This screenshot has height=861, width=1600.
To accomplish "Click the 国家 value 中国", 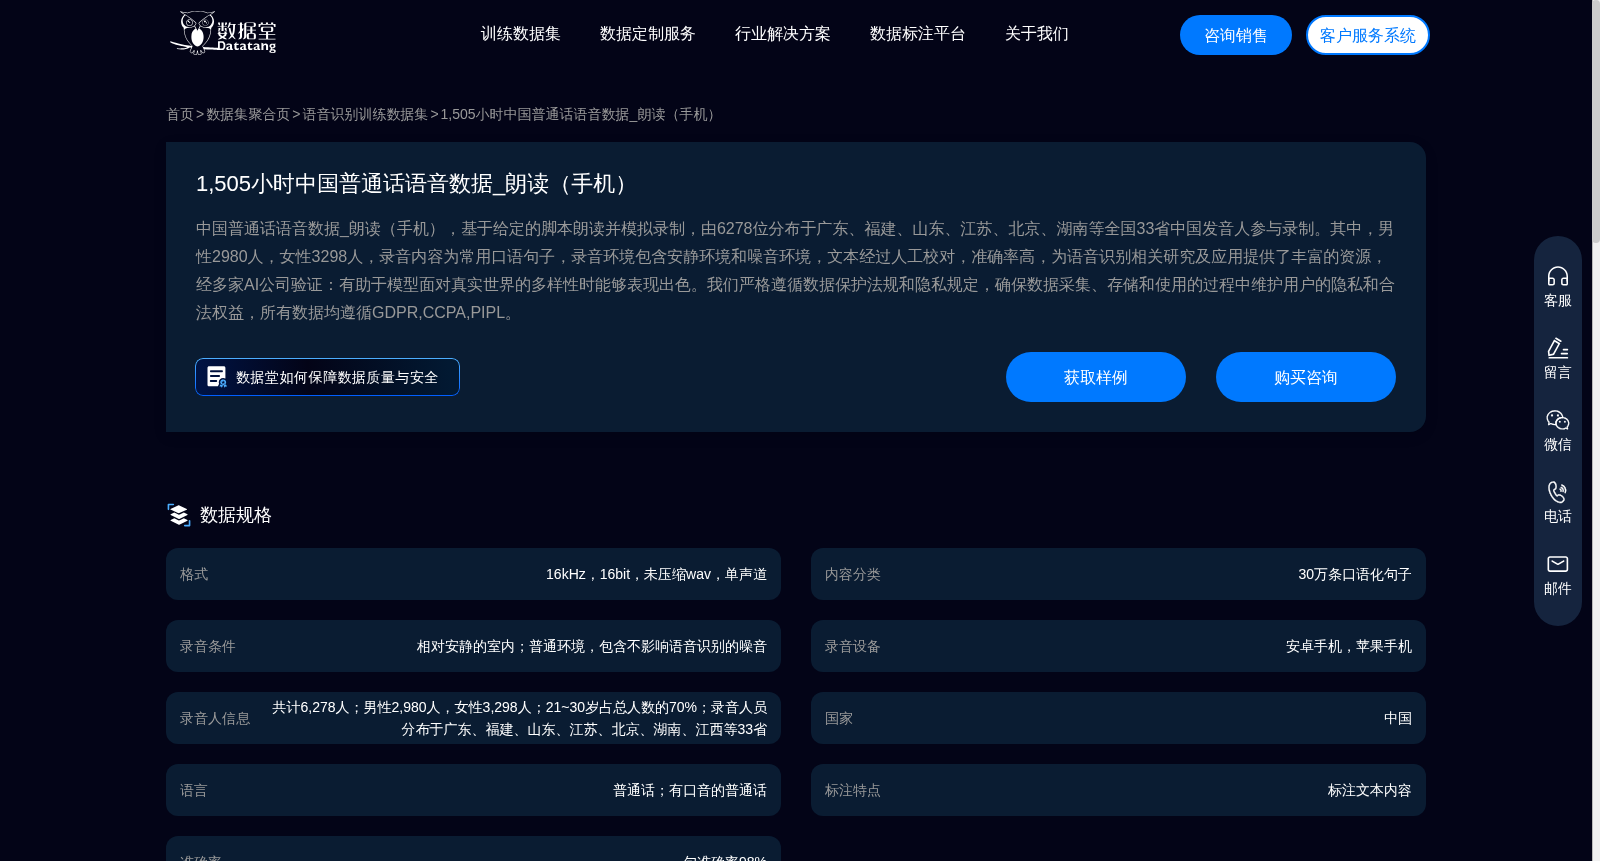I will coord(1397,718).
